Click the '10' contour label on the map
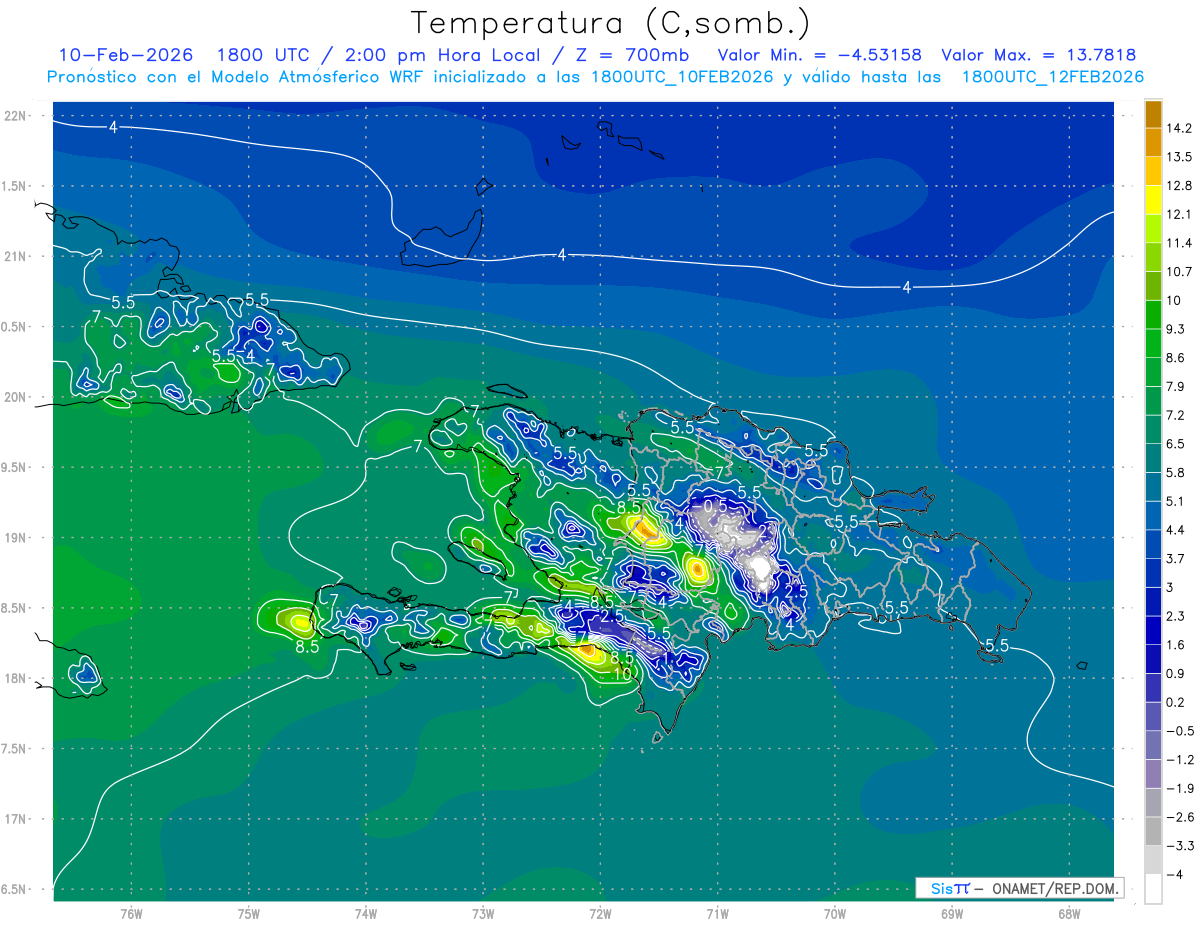This screenshot has width=1200, height=927. click(x=621, y=674)
